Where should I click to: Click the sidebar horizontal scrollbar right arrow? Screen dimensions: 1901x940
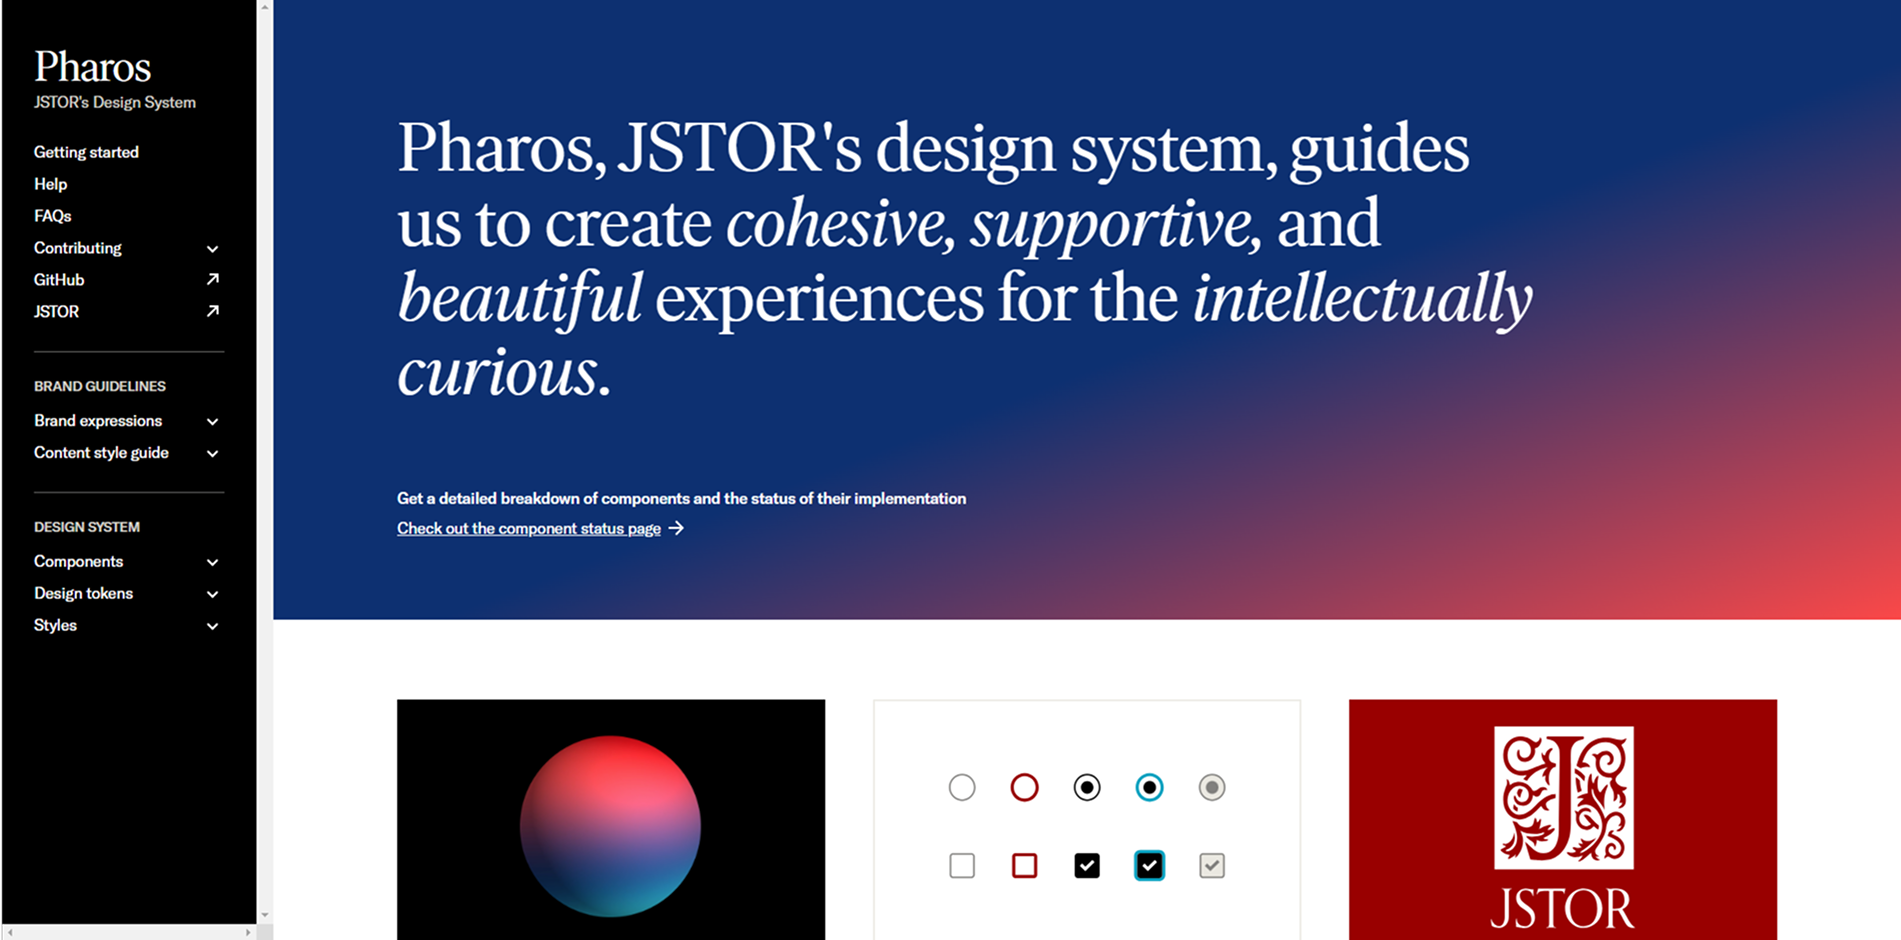click(248, 932)
